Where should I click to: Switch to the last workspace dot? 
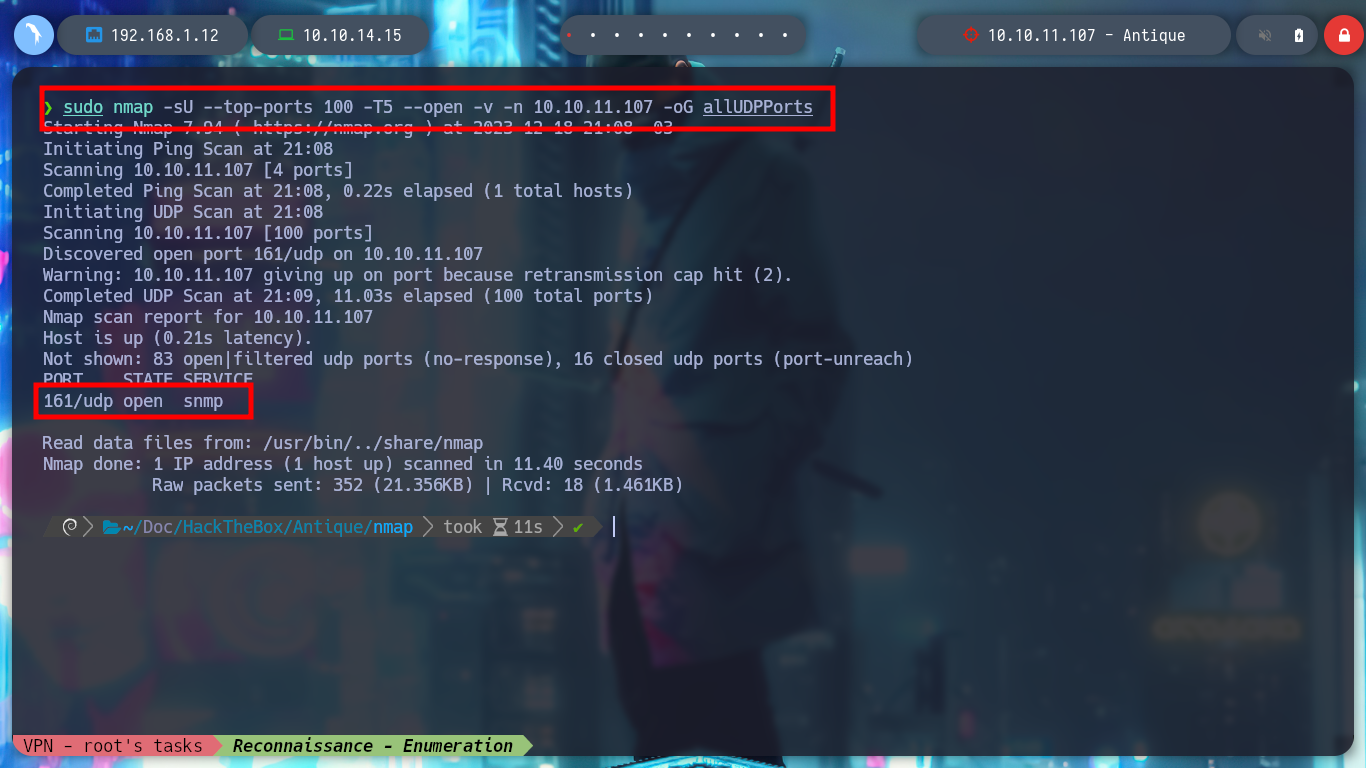point(786,35)
